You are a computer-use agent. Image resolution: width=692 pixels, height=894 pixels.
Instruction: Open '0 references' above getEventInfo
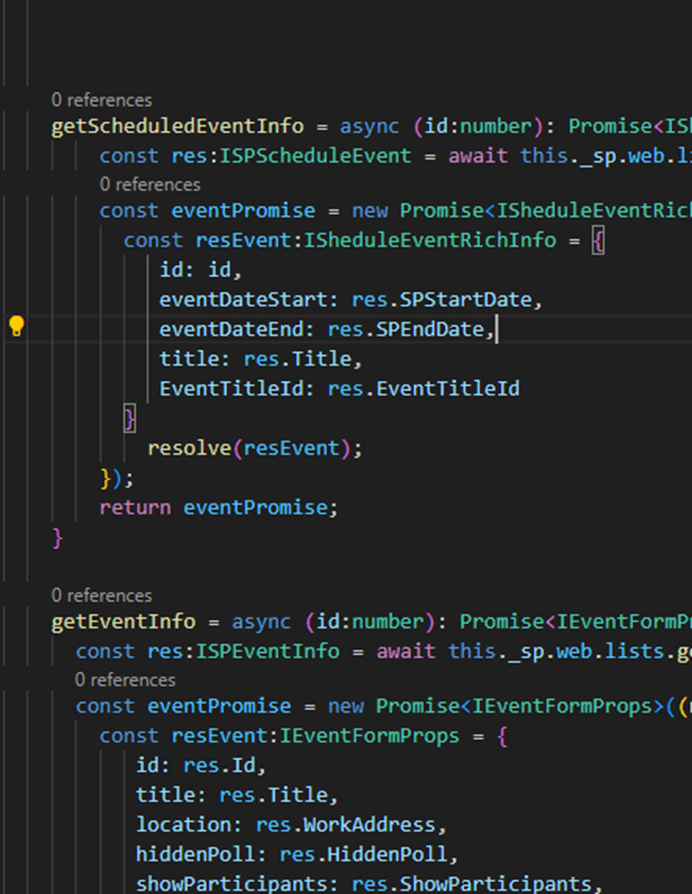[x=101, y=596]
